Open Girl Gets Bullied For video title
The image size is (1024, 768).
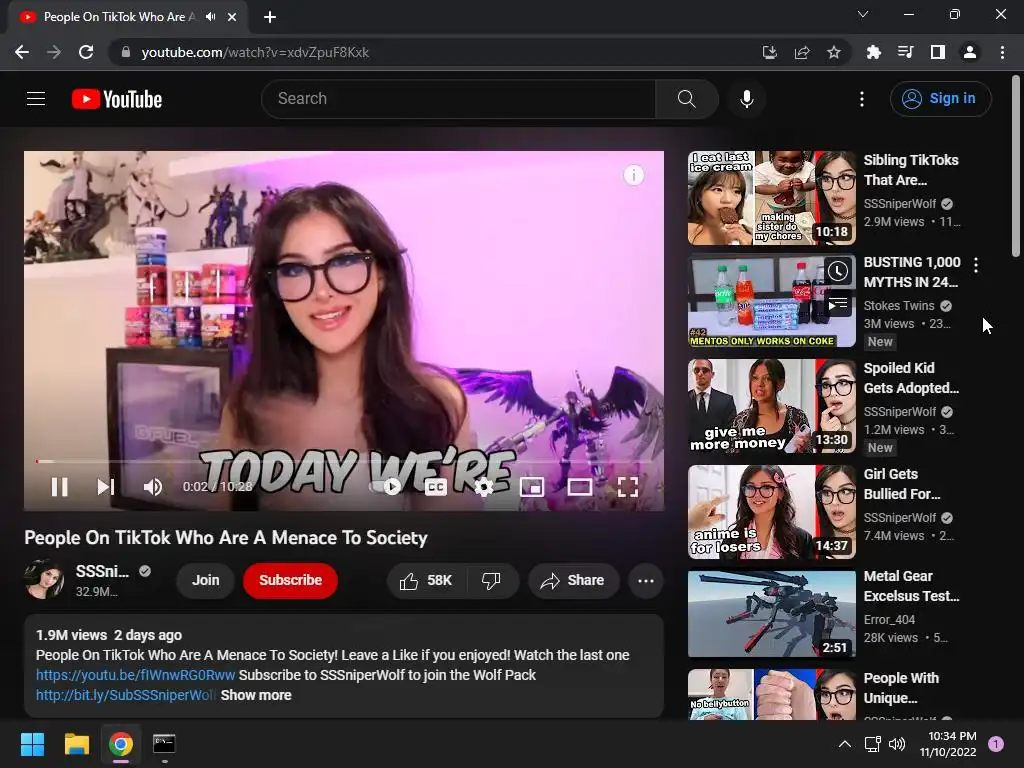tap(902, 484)
